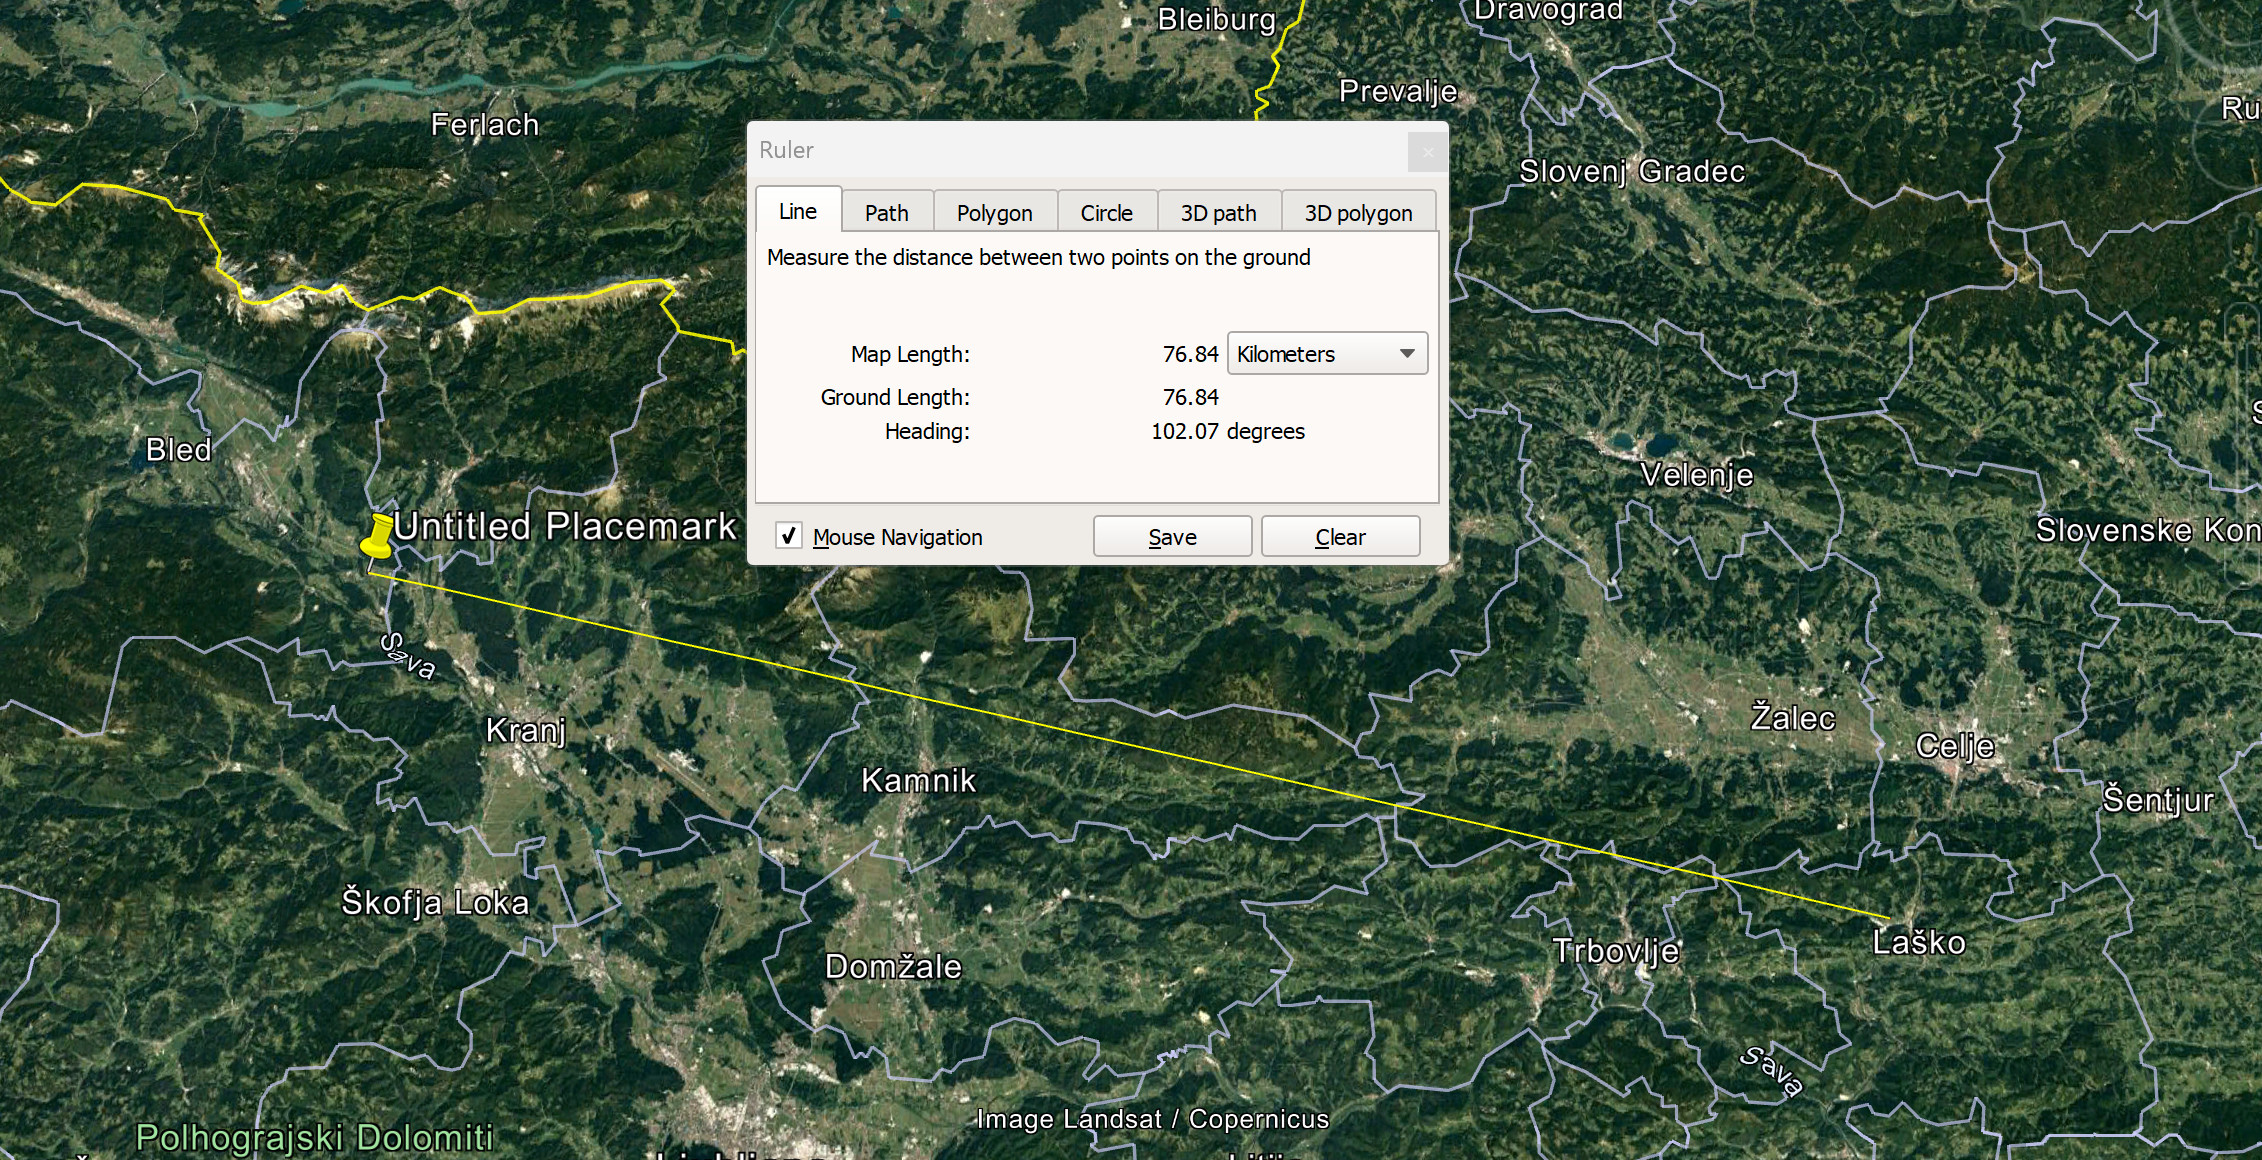2262x1160 pixels.
Task: Switch to the Circle tab
Action: coord(1106,213)
